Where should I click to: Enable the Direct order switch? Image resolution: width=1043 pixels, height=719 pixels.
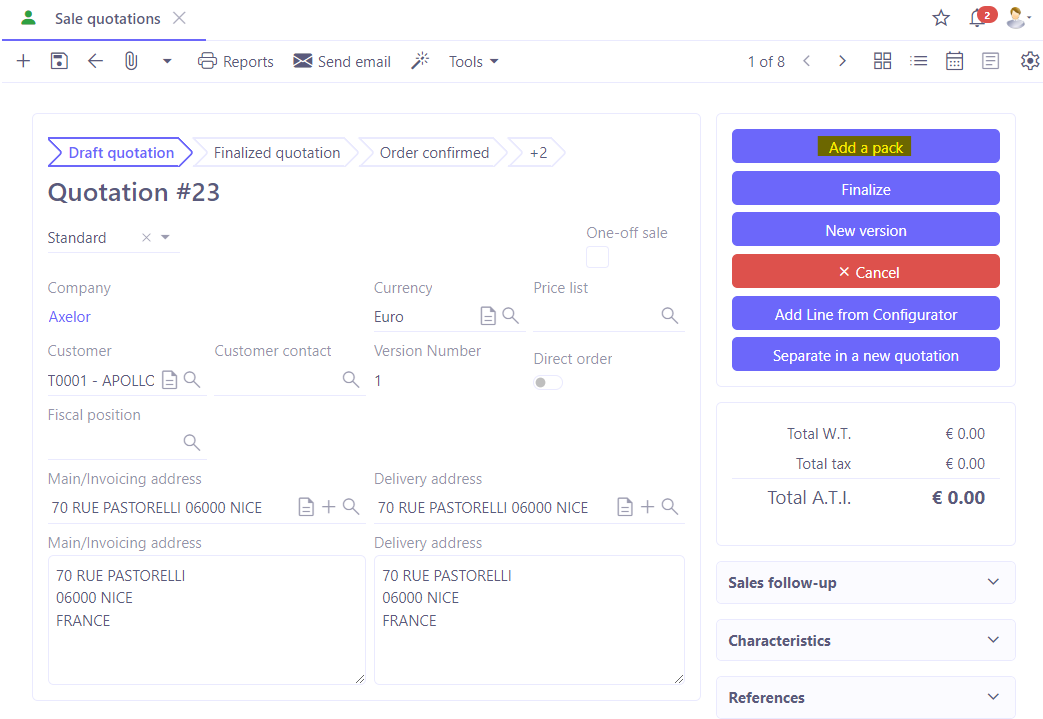[x=547, y=382]
